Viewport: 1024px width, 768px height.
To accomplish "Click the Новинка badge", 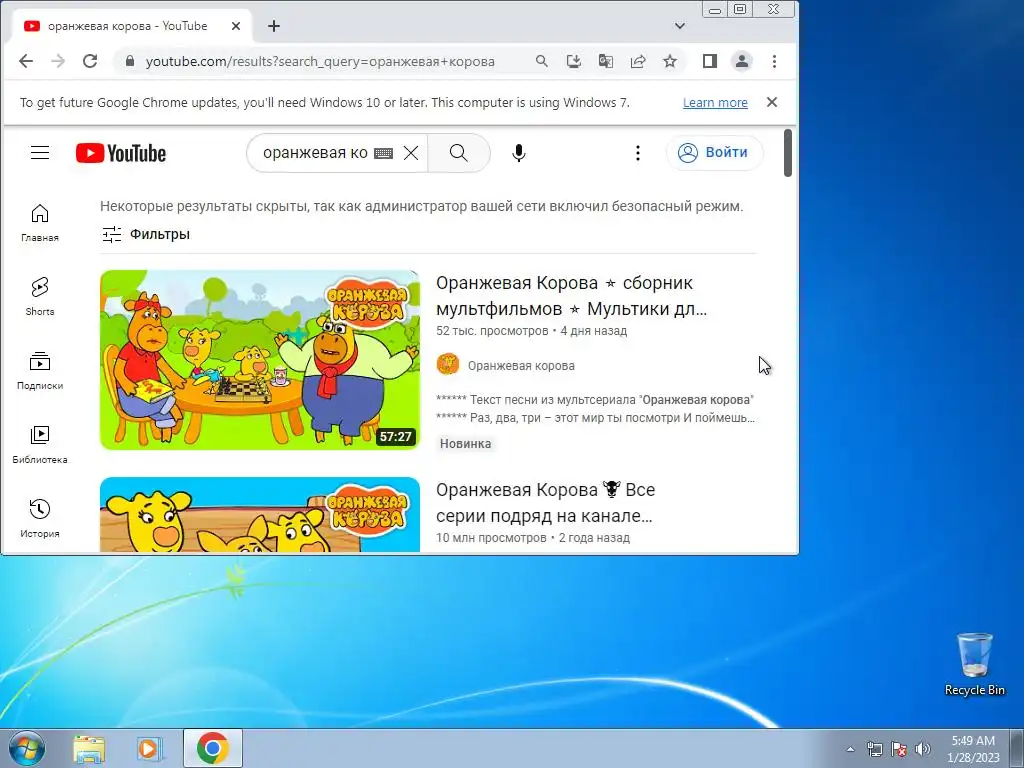I will [465, 443].
